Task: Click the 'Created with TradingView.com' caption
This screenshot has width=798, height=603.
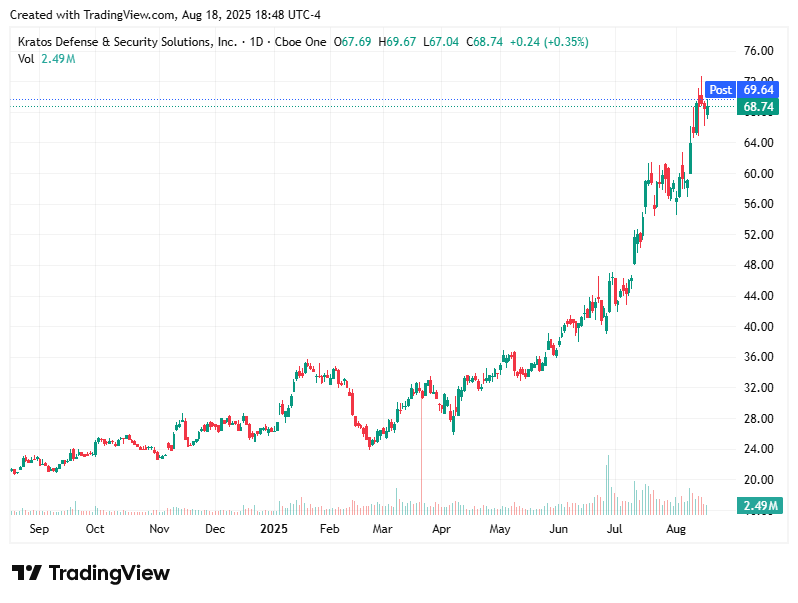Action: pos(165,15)
